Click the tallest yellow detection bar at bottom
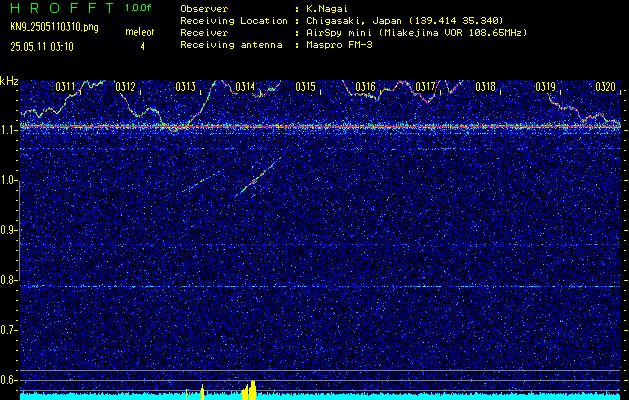 click(253, 390)
